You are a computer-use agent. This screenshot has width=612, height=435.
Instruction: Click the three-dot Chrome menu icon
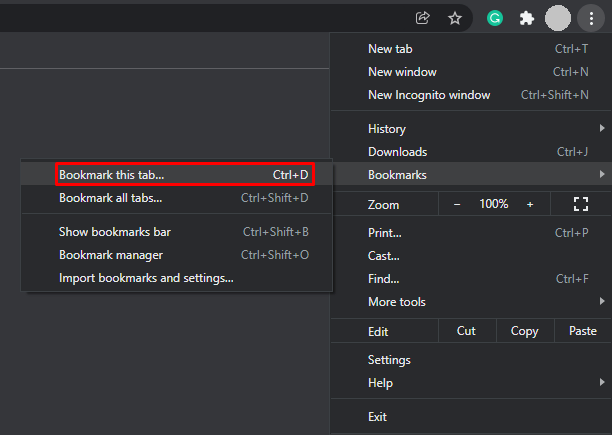pyautogui.click(x=591, y=18)
